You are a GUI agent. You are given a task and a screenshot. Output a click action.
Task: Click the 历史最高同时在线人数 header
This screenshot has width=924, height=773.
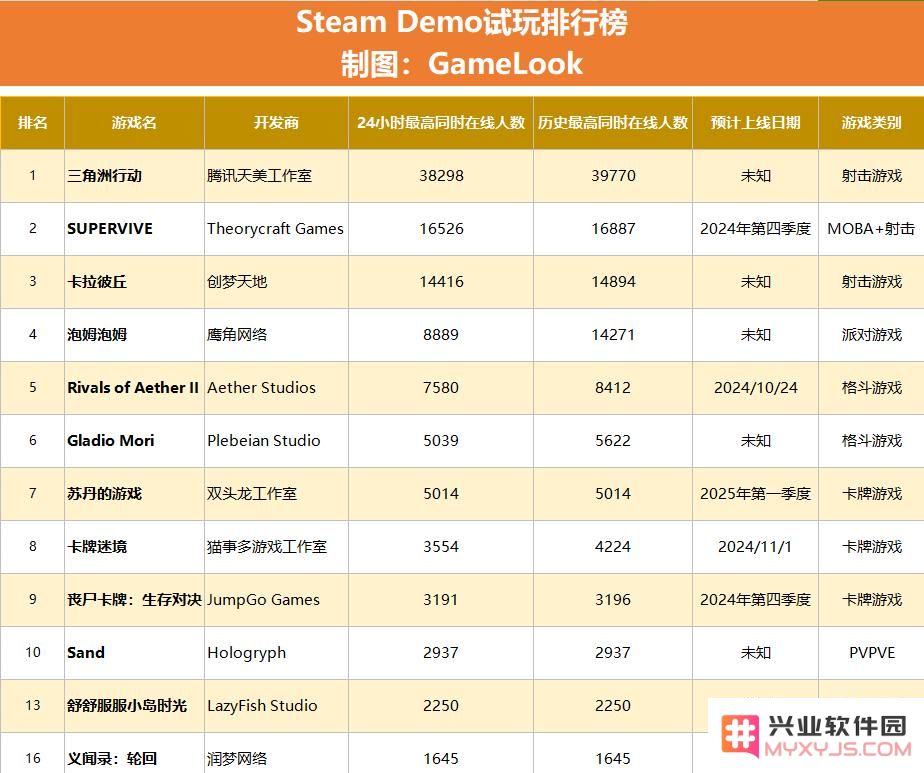pyautogui.click(x=613, y=123)
